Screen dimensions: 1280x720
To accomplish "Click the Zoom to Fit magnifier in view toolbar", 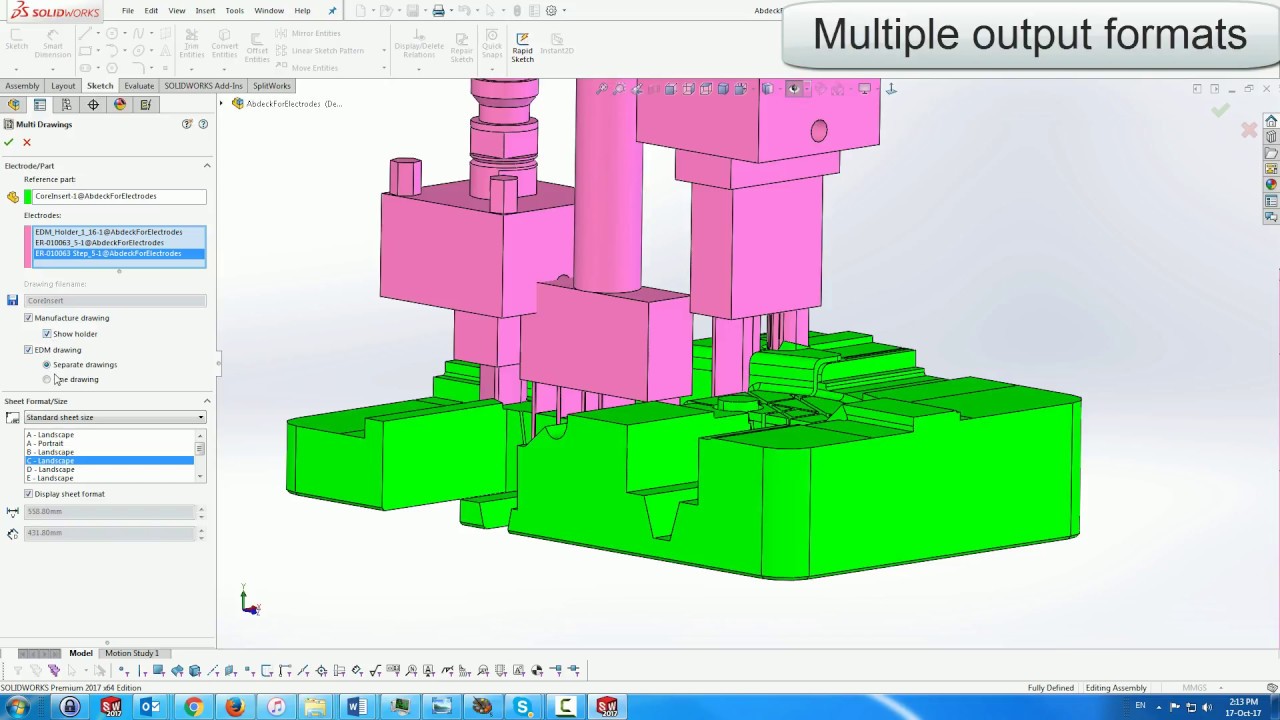I will (x=601, y=89).
